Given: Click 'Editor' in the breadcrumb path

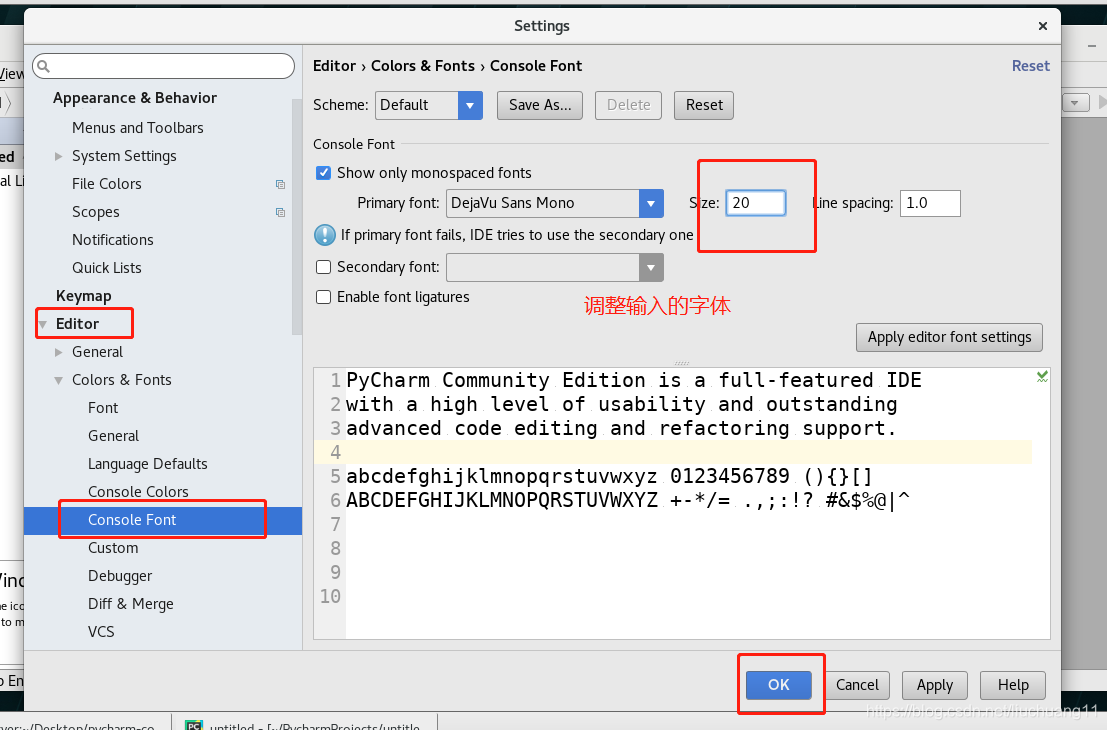Looking at the screenshot, I should point(335,66).
